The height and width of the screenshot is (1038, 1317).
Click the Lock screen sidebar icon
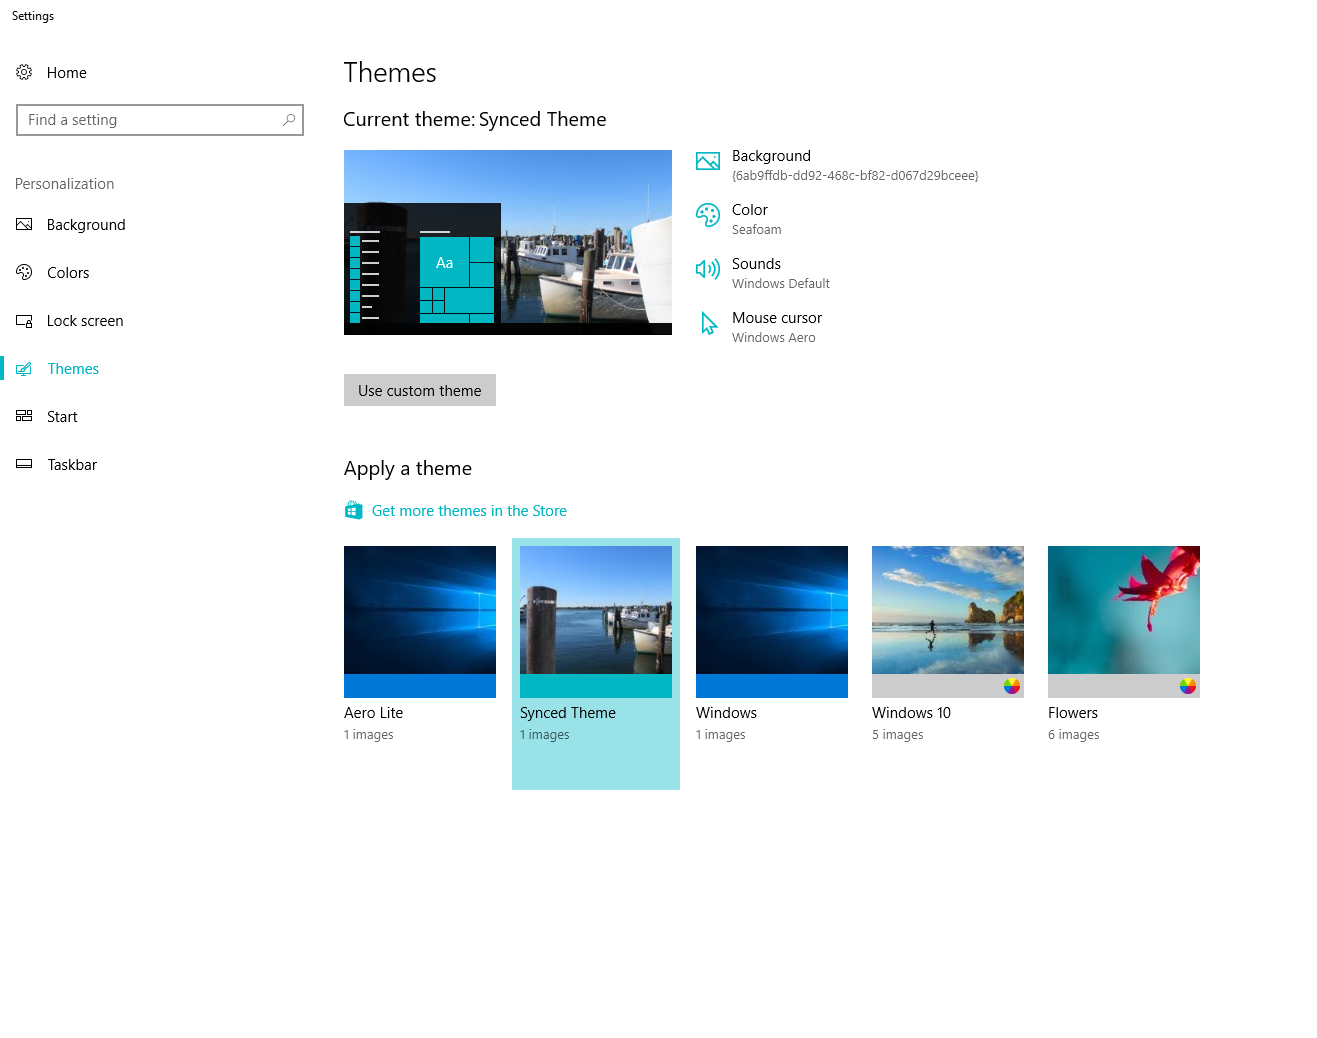tap(24, 321)
